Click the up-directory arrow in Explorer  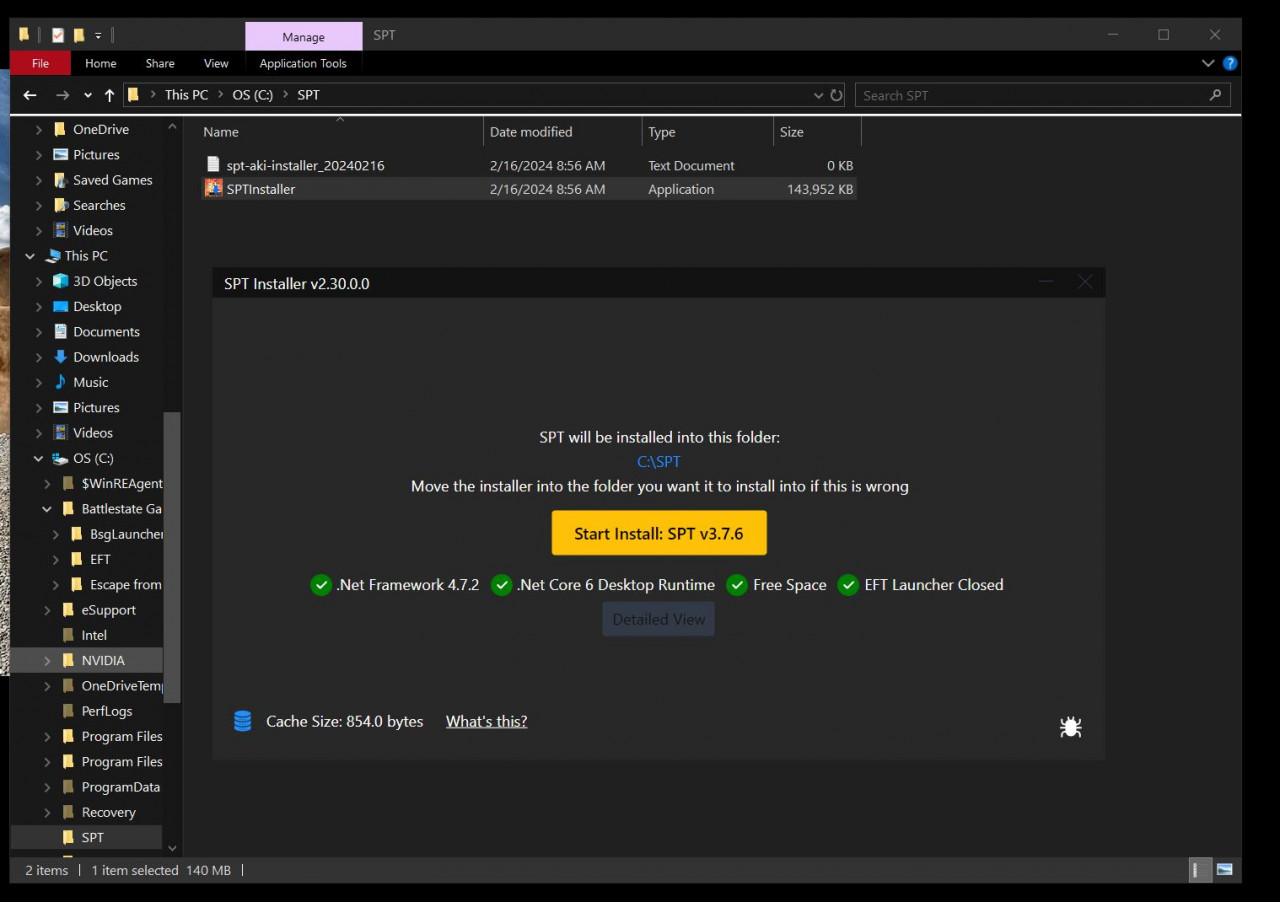[x=110, y=95]
